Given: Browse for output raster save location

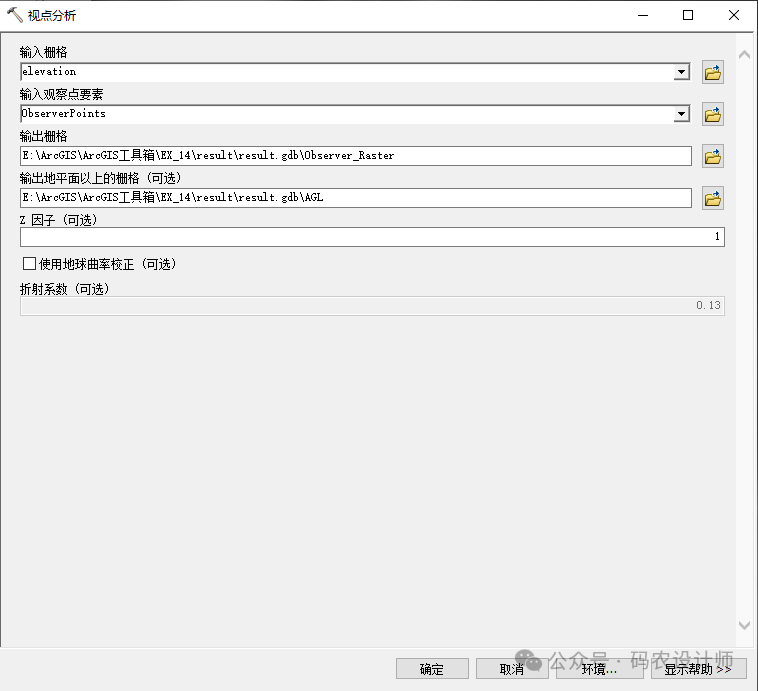Looking at the screenshot, I should 713,157.
